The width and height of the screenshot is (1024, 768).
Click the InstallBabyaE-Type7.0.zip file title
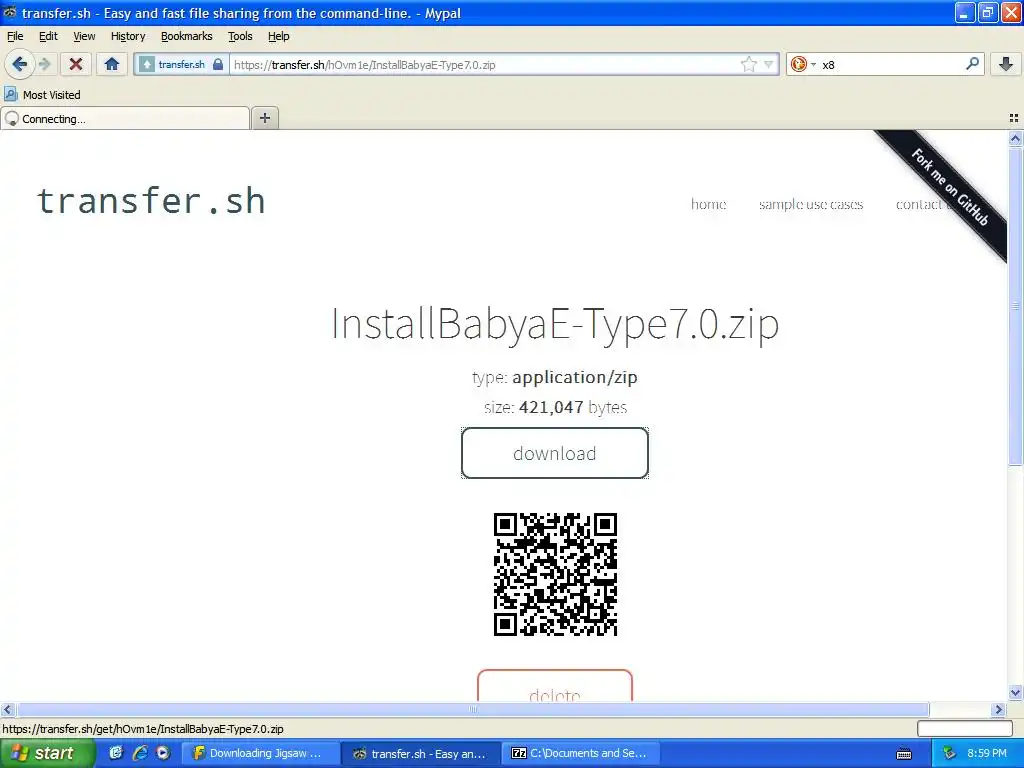[555, 323]
